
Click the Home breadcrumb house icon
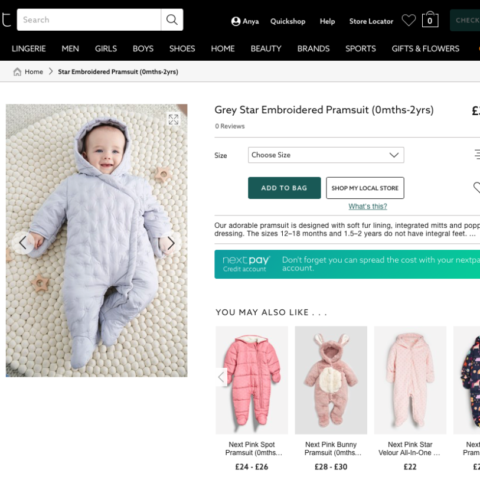point(17,72)
